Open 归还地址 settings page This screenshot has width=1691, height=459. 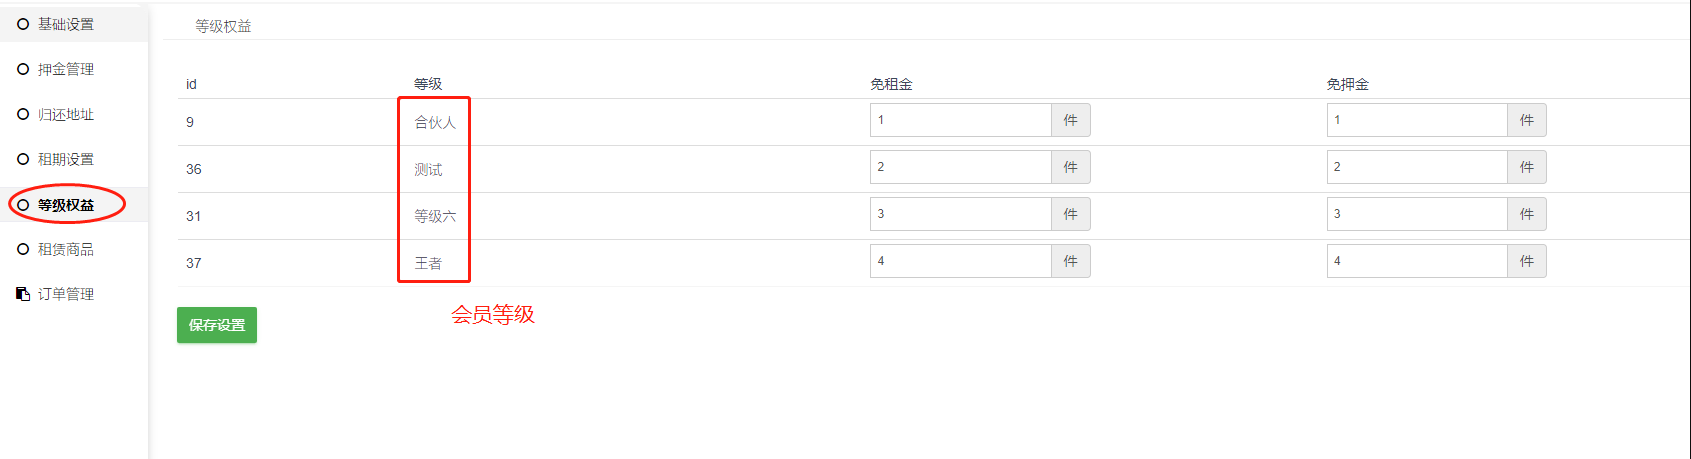tap(66, 114)
